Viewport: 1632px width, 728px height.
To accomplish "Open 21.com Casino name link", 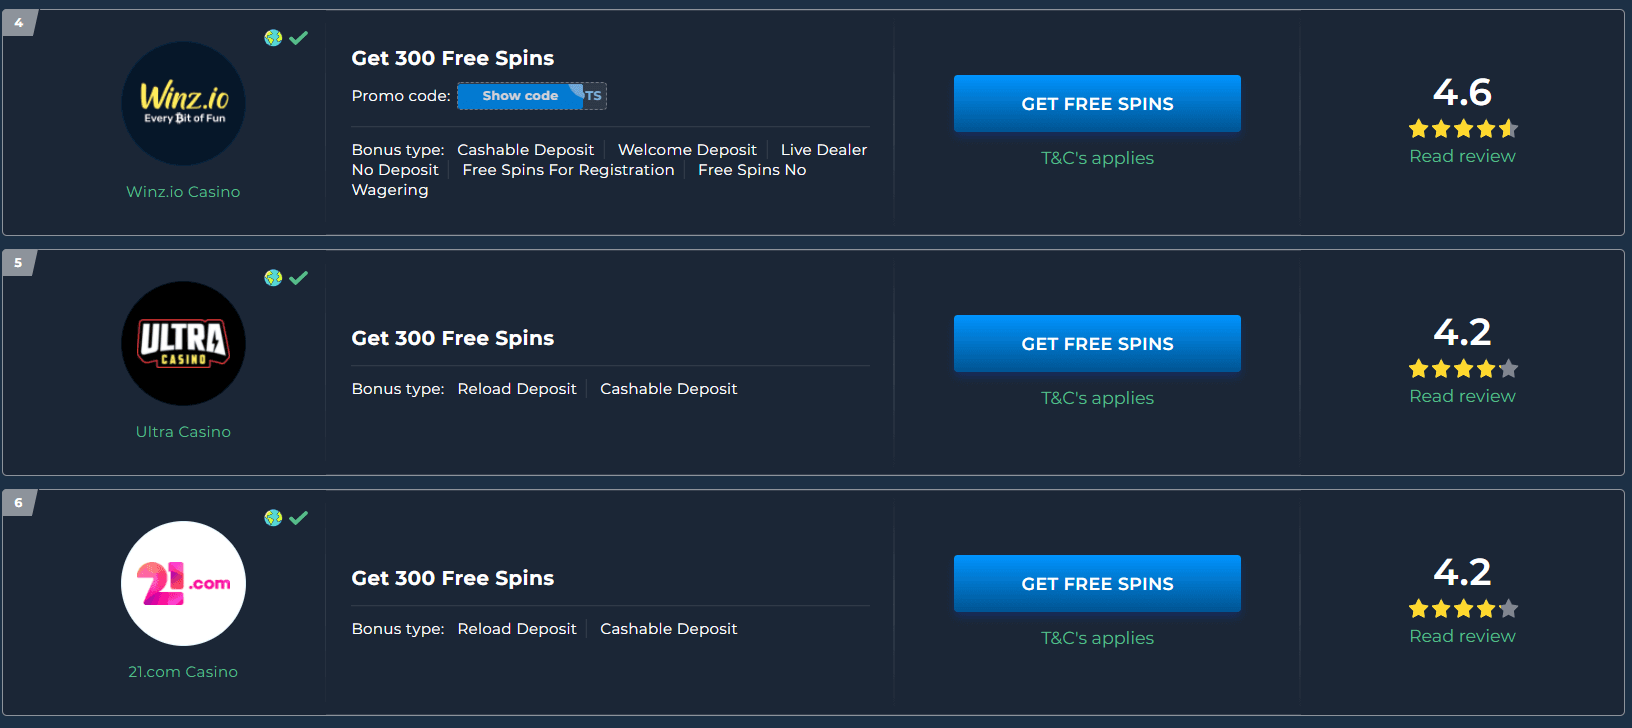I will (183, 672).
